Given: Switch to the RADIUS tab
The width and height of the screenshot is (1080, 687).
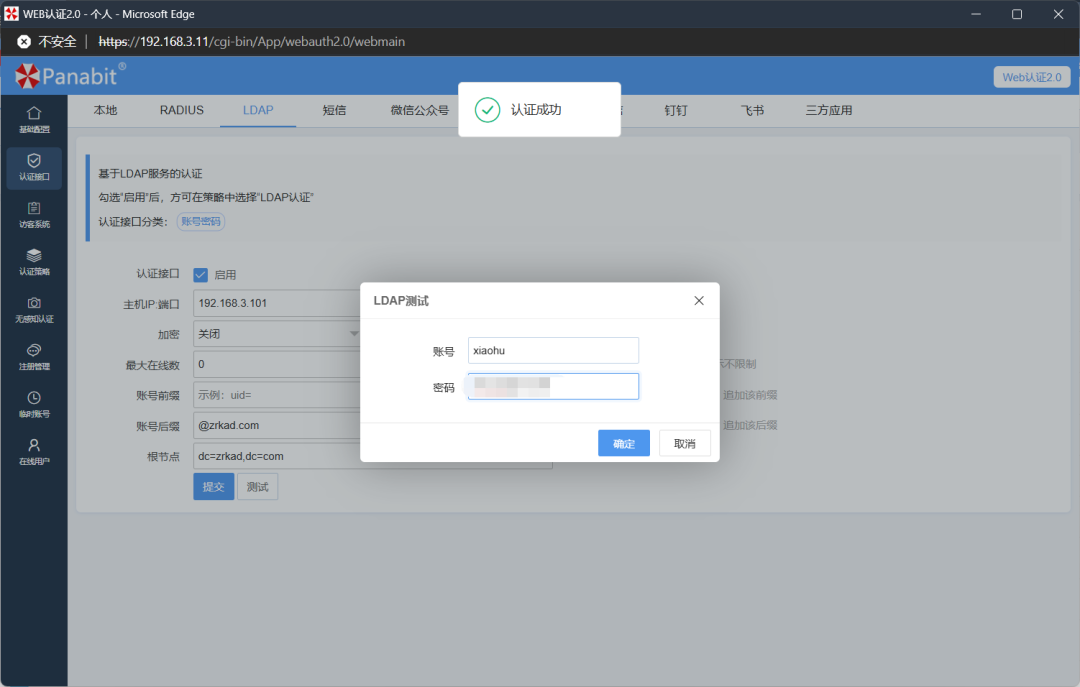Looking at the screenshot, I should (180, 110).
